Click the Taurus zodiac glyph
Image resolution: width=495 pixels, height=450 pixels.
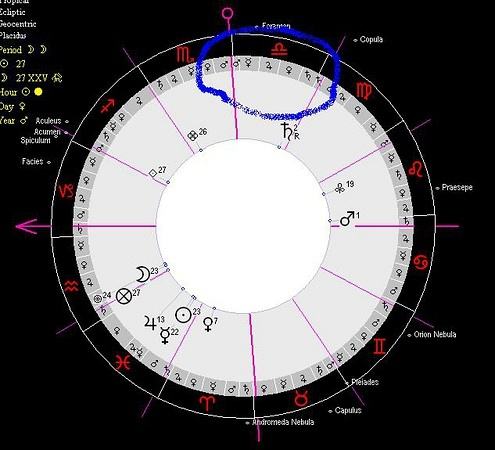(x=301, y=398)
